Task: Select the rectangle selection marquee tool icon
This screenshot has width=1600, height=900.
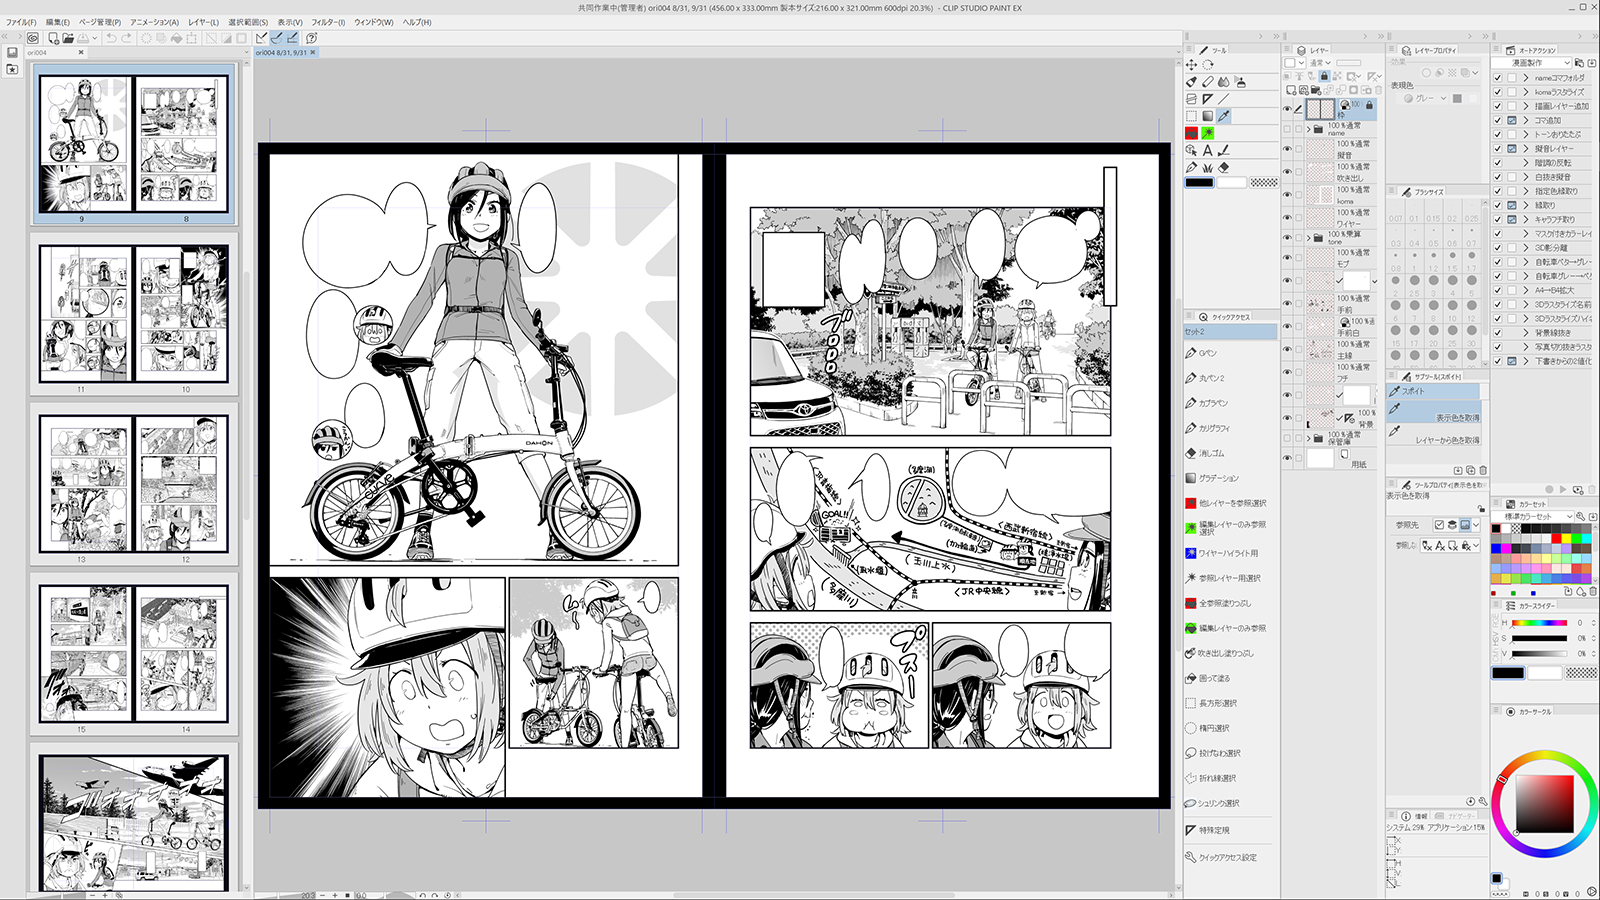Action: (1192, 116)
